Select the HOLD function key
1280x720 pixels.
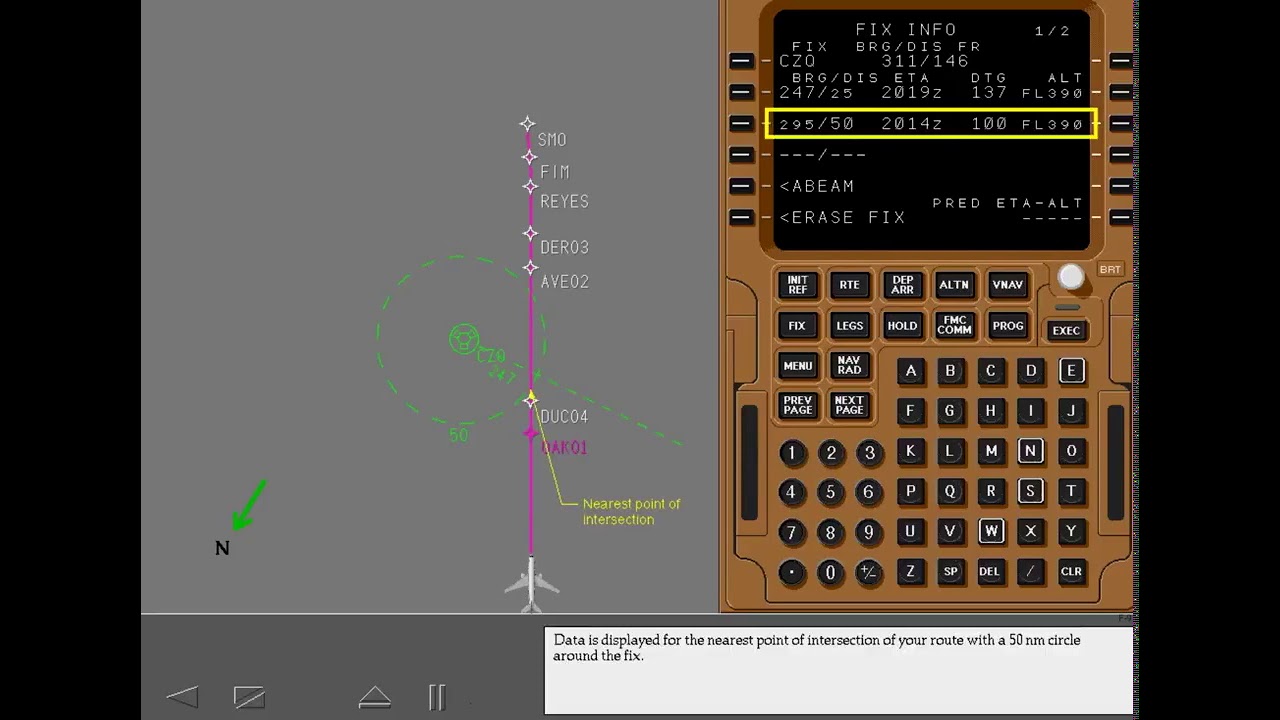(x=902, y=326)
